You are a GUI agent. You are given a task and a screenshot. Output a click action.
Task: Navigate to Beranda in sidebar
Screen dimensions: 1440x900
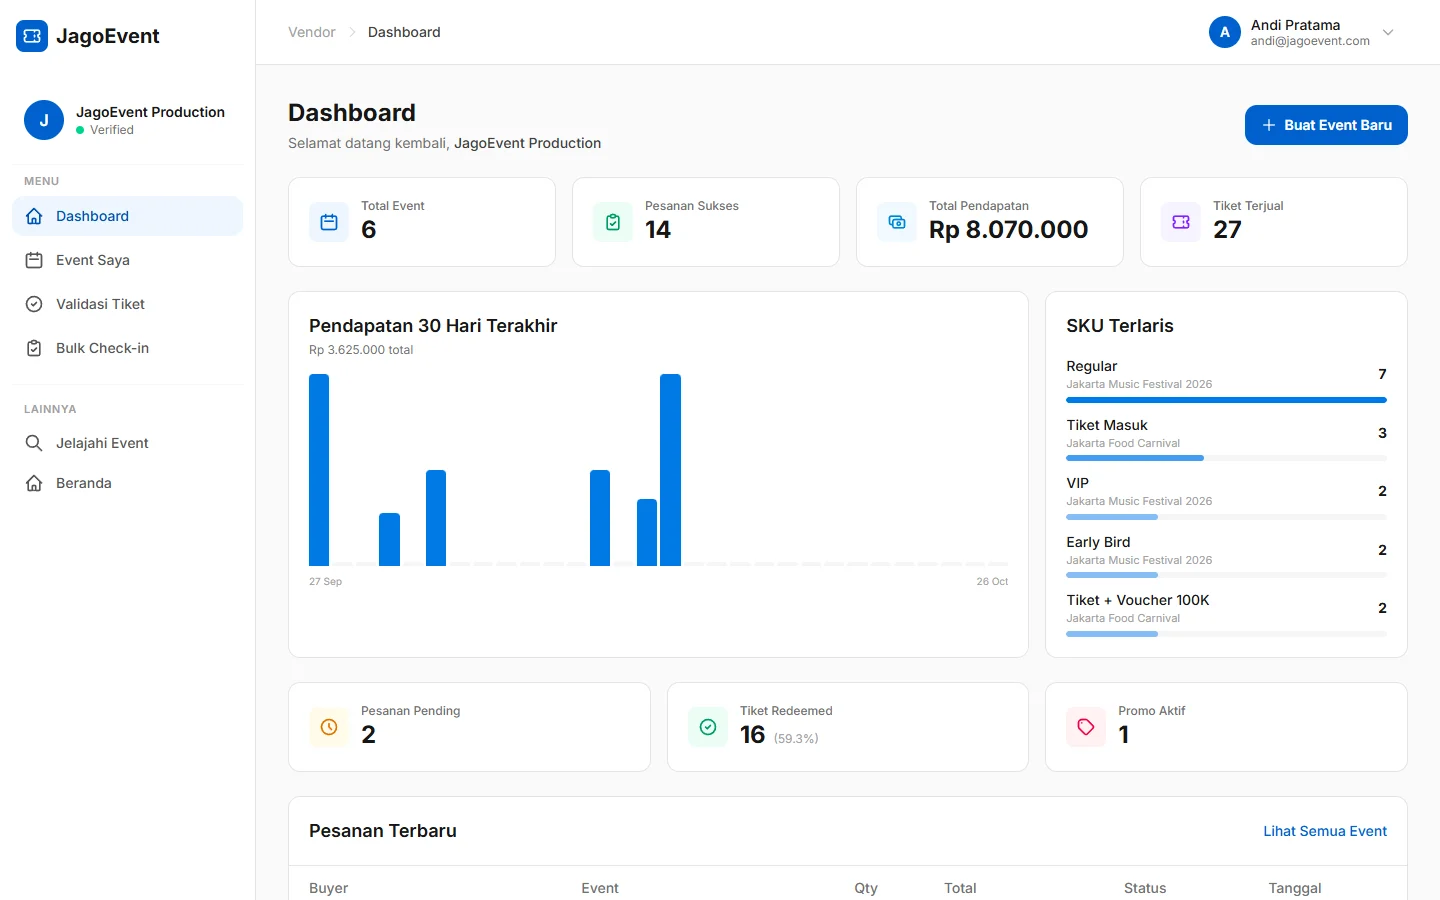tap(127, 483)
